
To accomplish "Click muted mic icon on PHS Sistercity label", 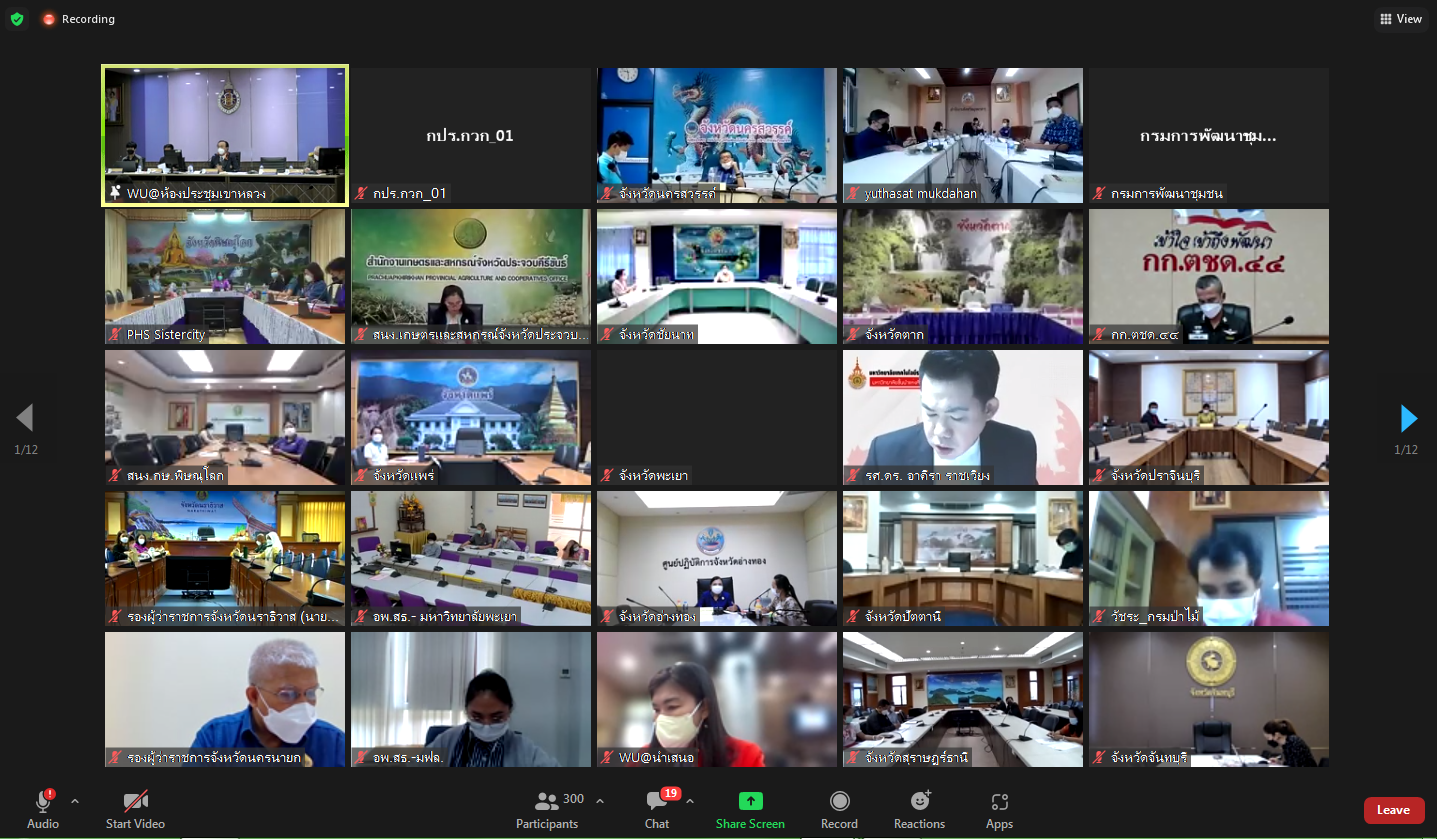I will pos(115,335).
